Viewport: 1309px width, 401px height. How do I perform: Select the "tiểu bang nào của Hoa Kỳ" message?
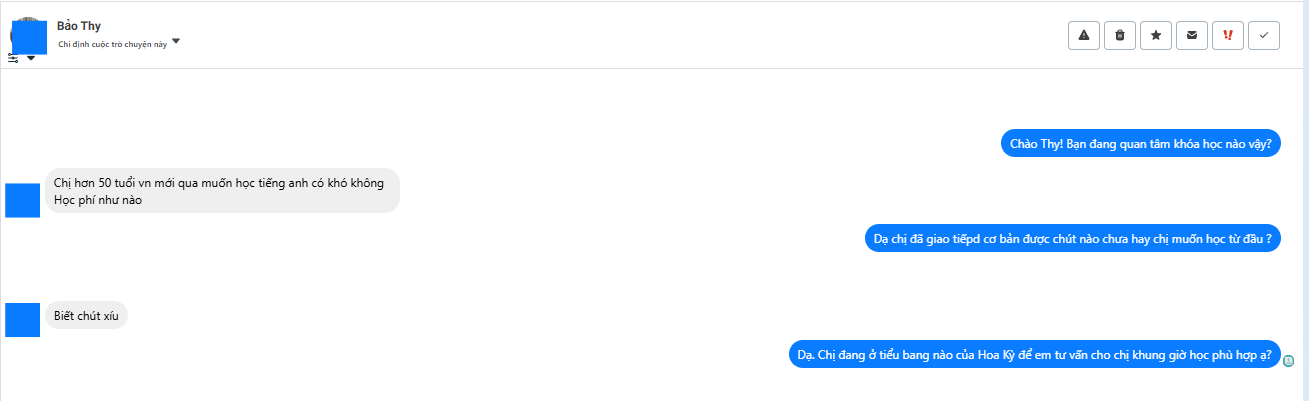coord(1034,354)
